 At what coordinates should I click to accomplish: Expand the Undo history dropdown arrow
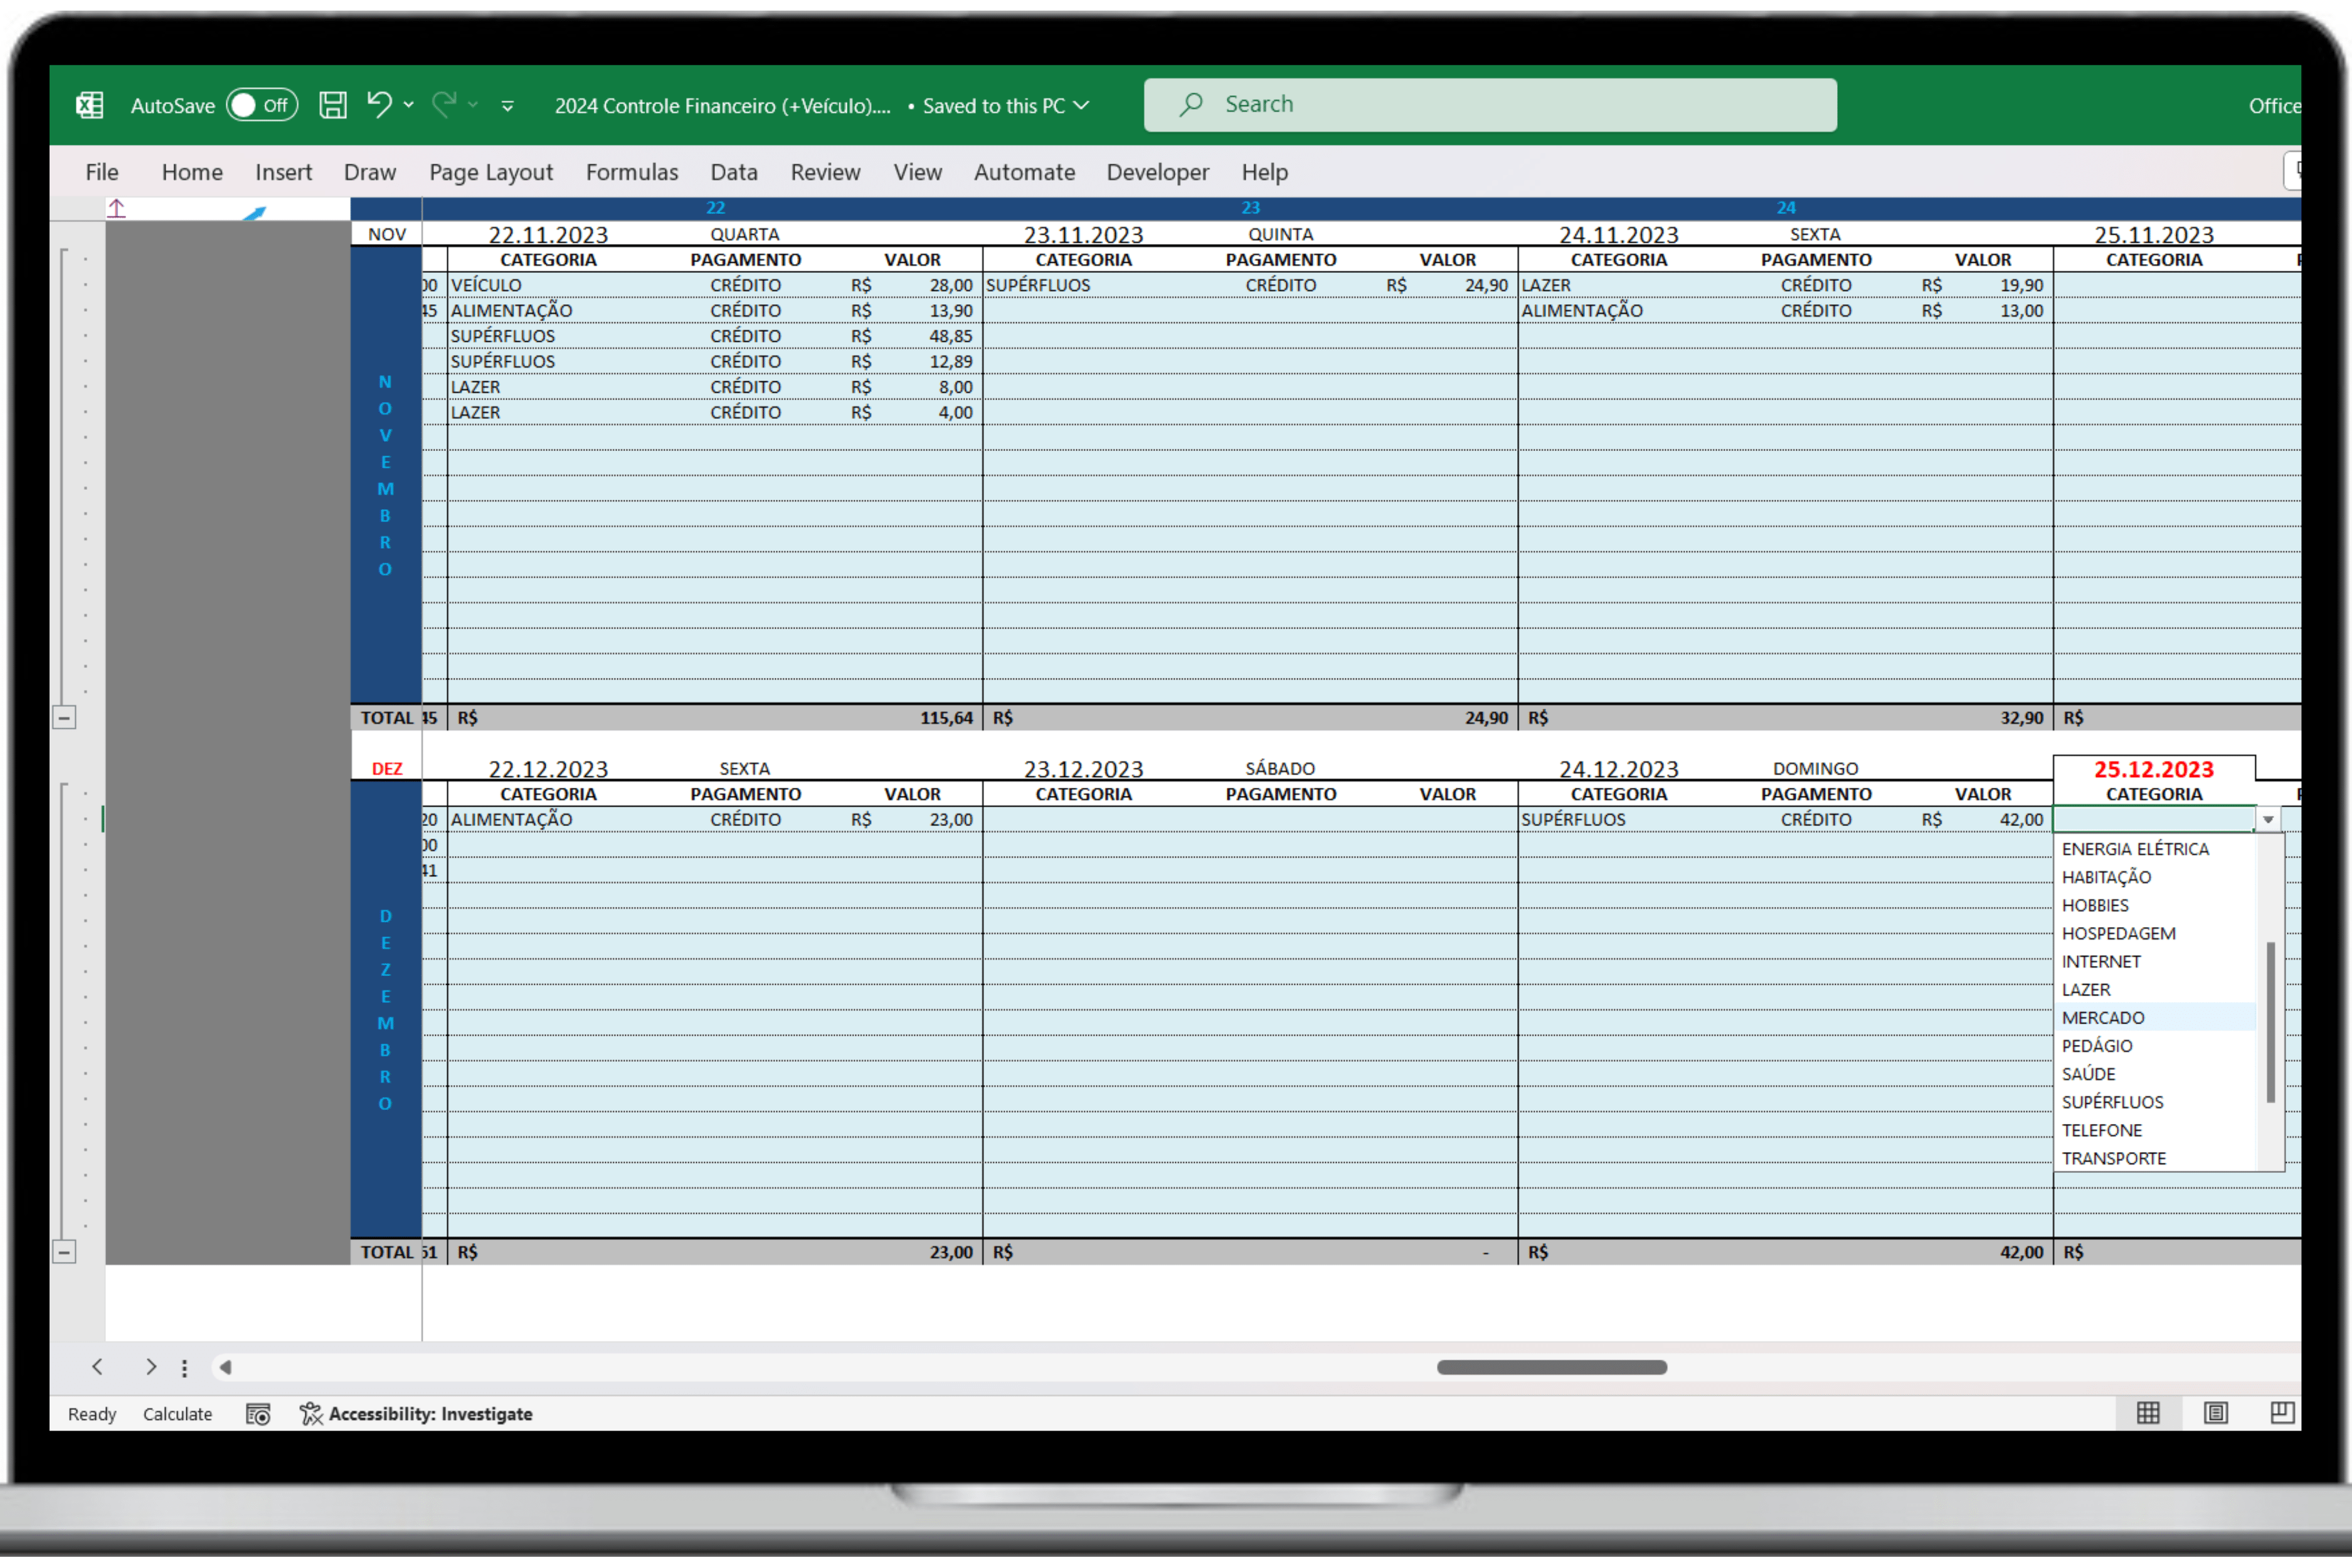coord(409,105)
